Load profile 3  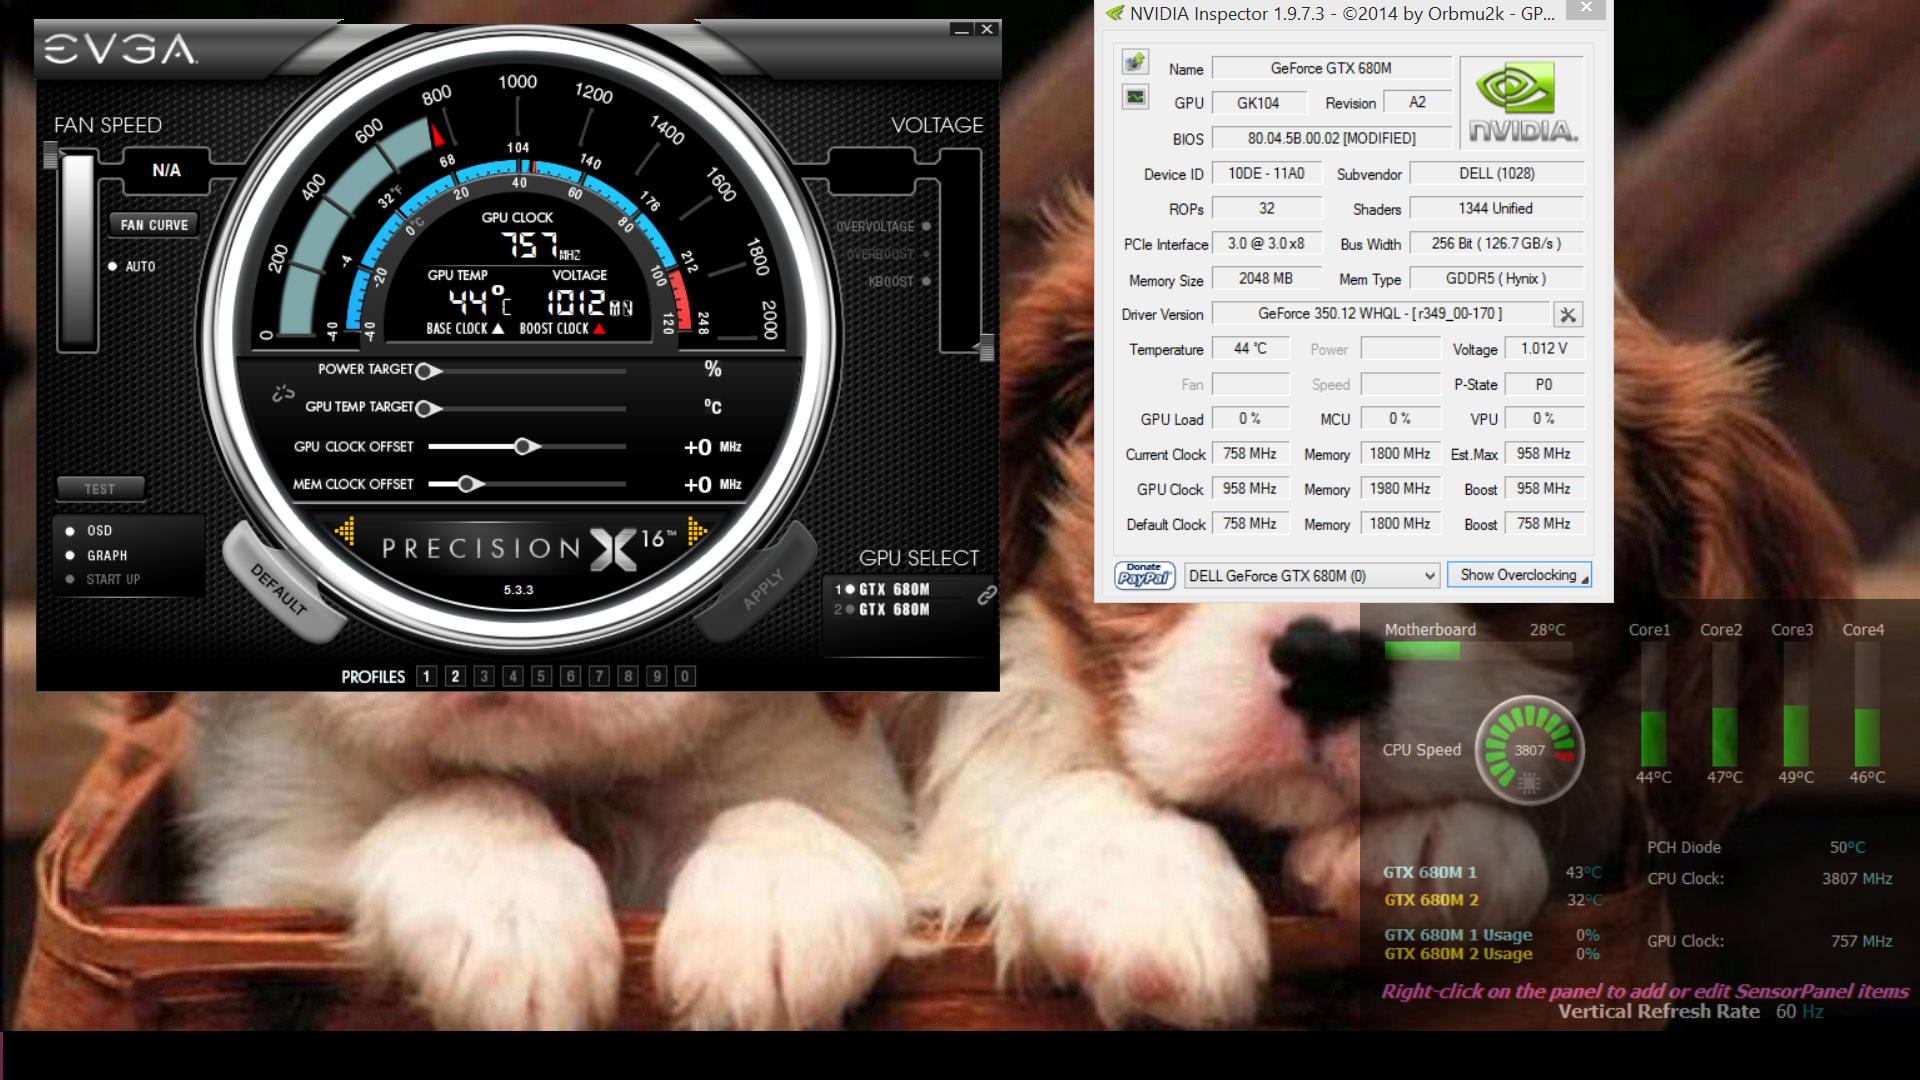(485, 677)
